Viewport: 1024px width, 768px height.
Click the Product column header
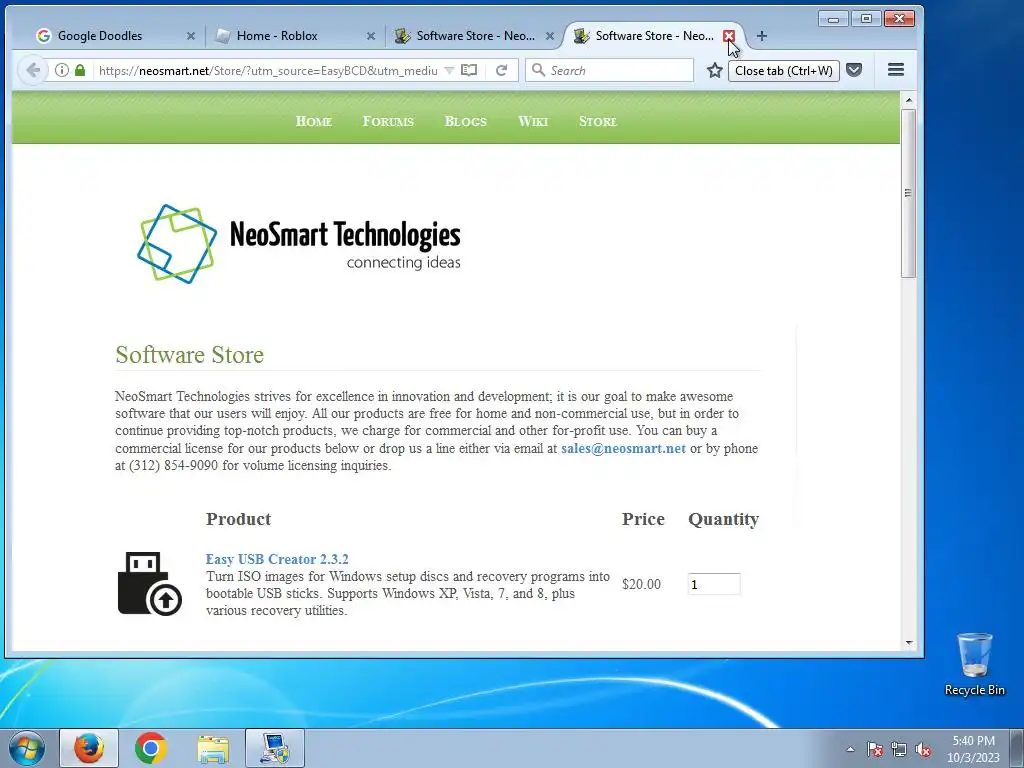click(238, 519)
